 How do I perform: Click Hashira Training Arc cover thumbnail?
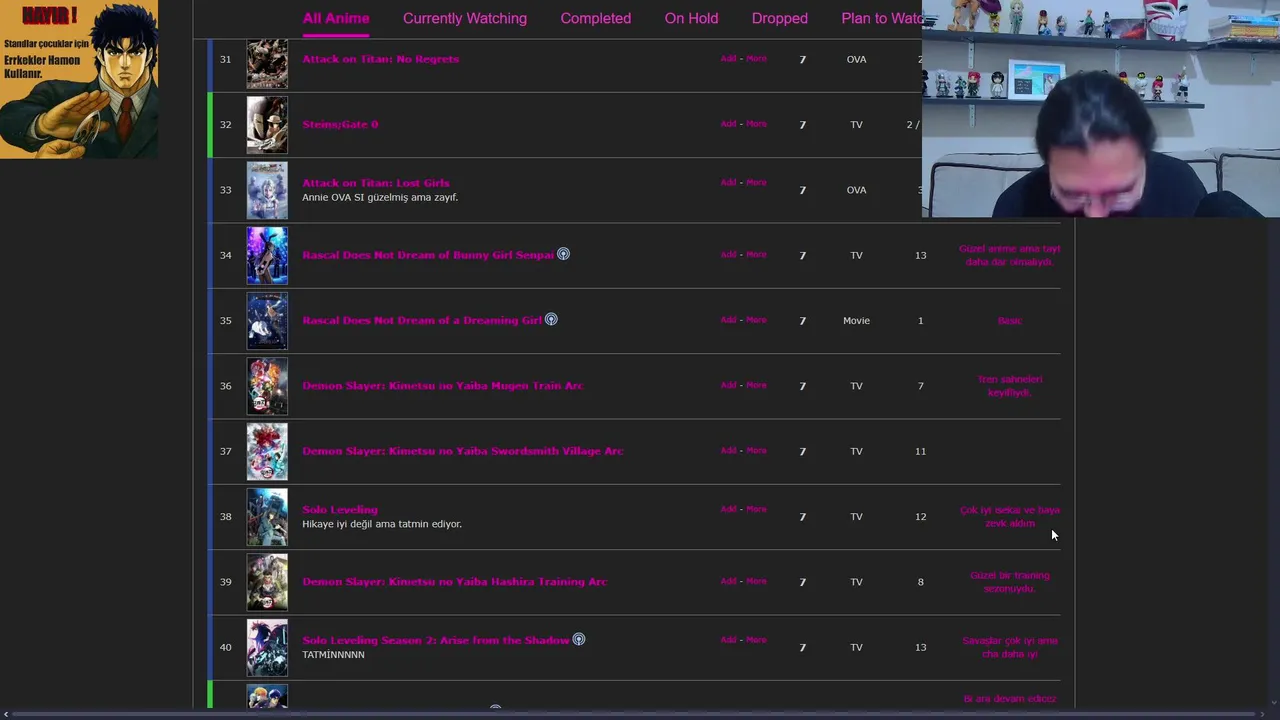click(x=267, y=582)
